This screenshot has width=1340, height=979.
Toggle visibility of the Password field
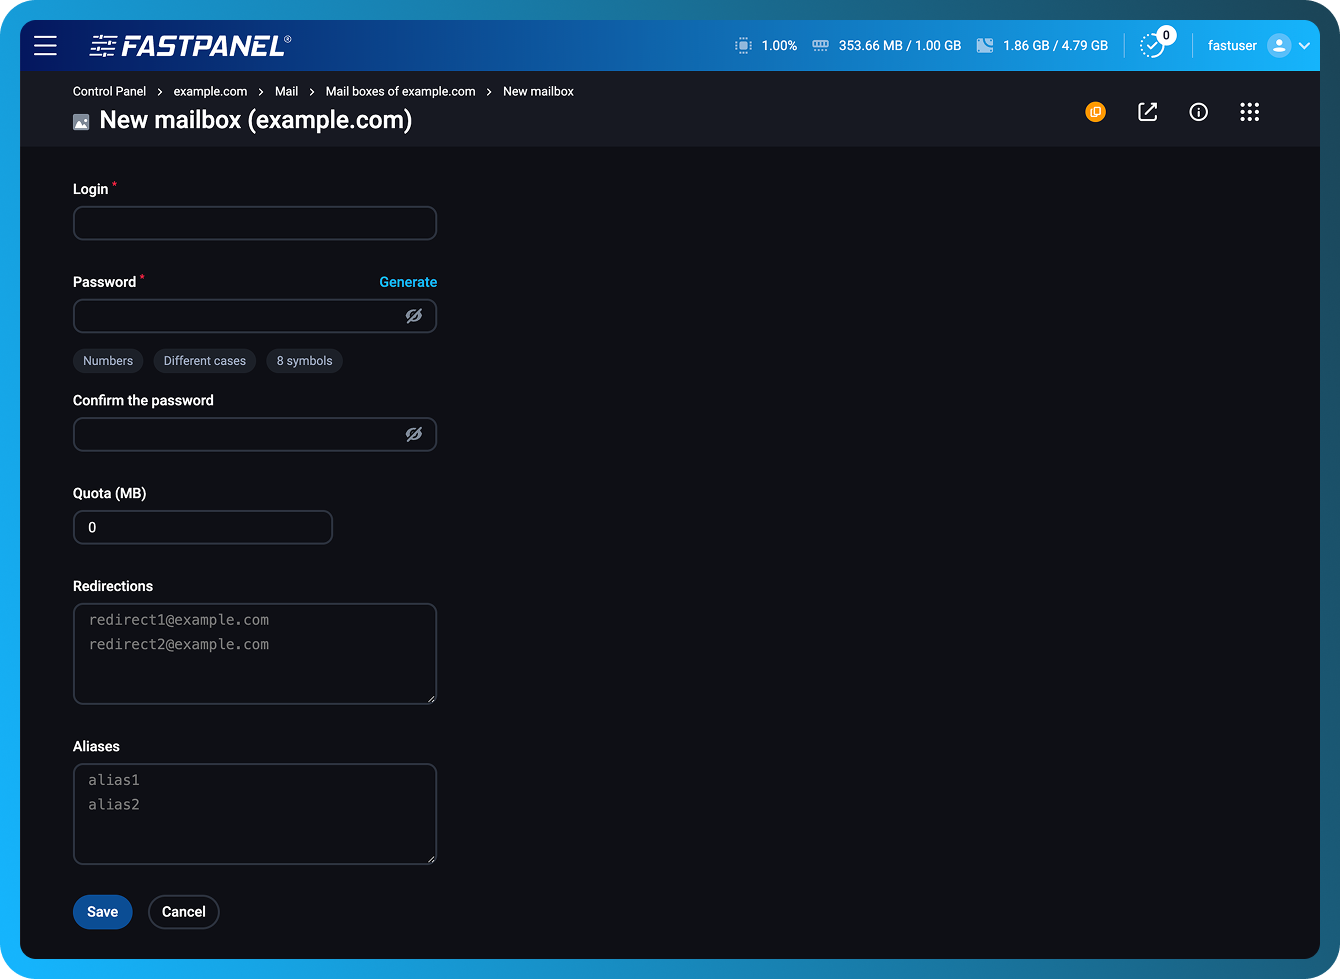(415, 315)
